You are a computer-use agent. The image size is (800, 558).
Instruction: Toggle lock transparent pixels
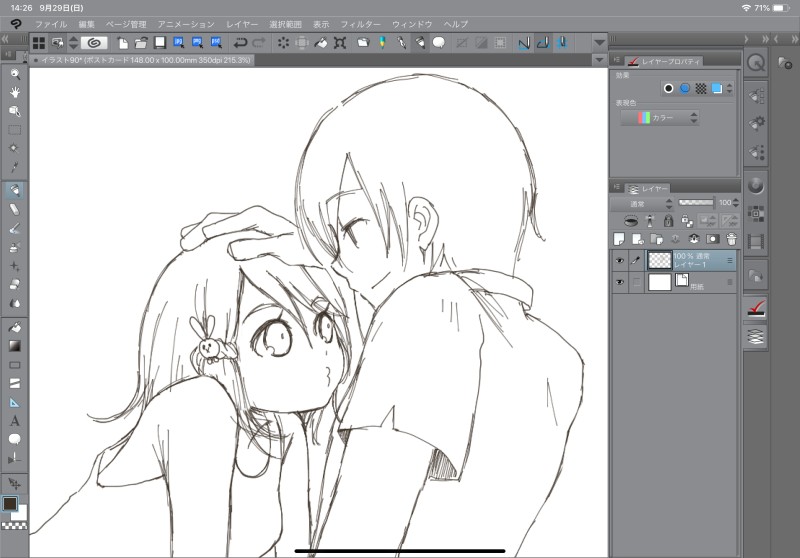pos(687,221)
